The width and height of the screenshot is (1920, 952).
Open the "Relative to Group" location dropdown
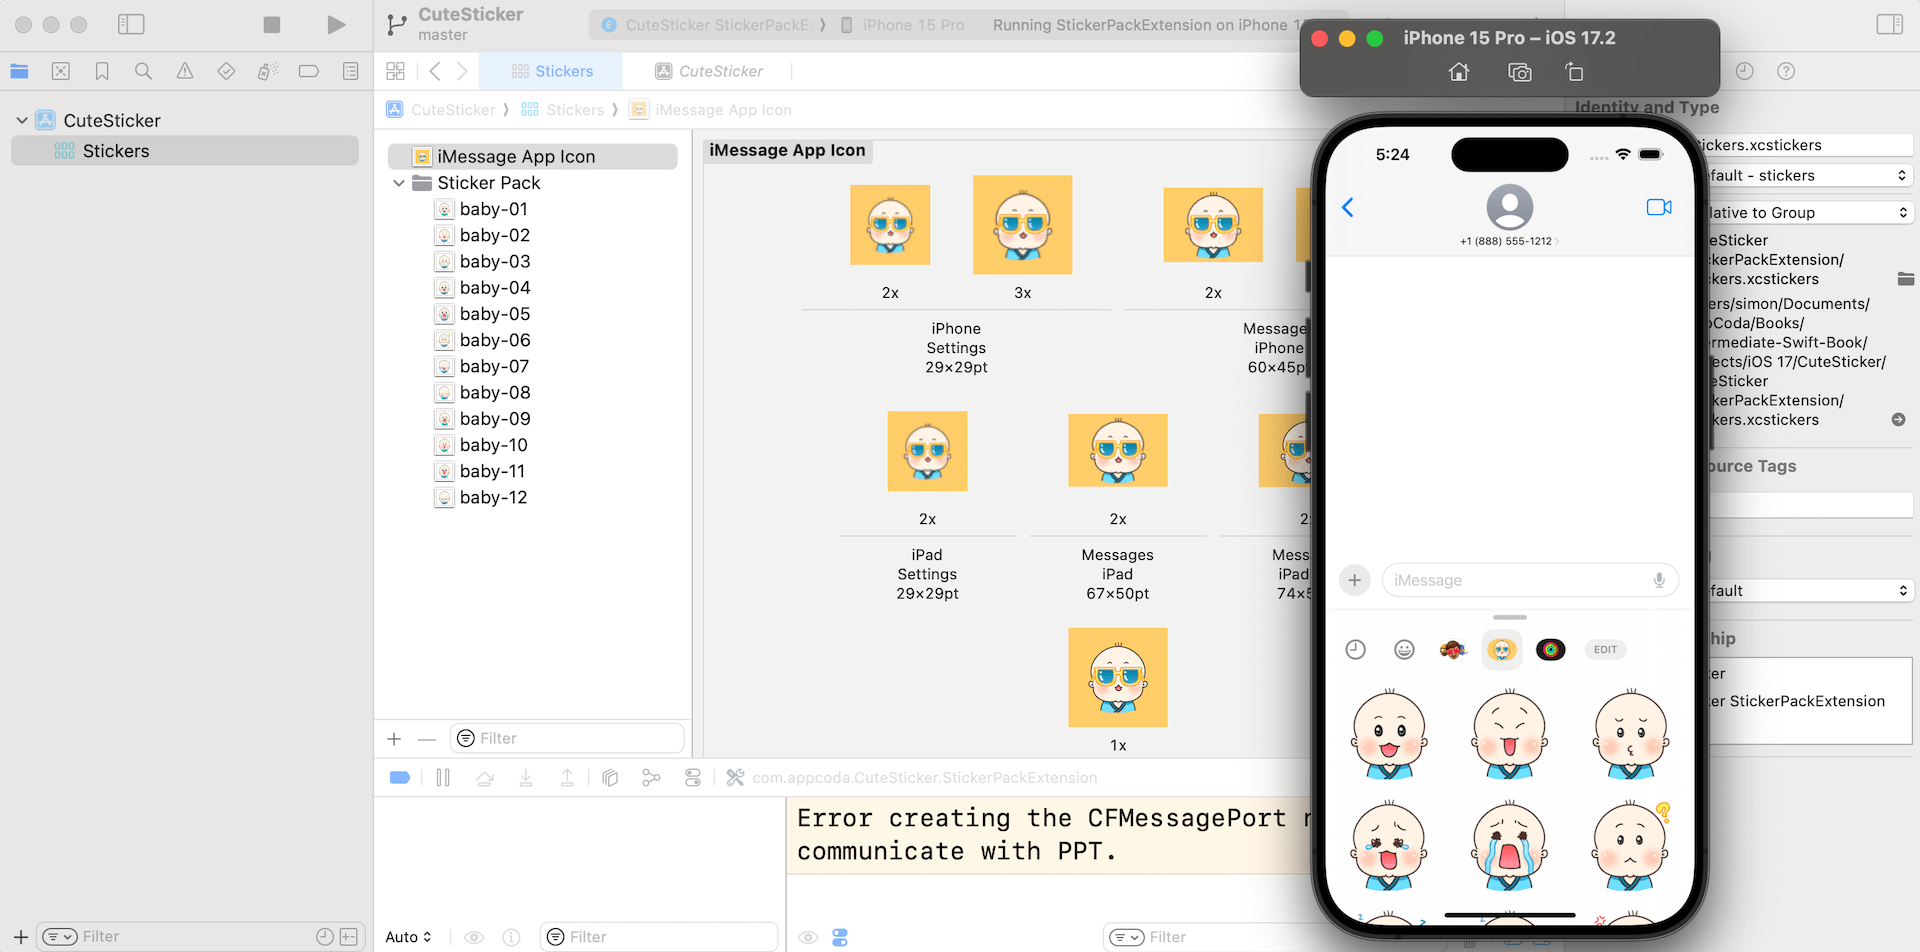click(1808, 212)
